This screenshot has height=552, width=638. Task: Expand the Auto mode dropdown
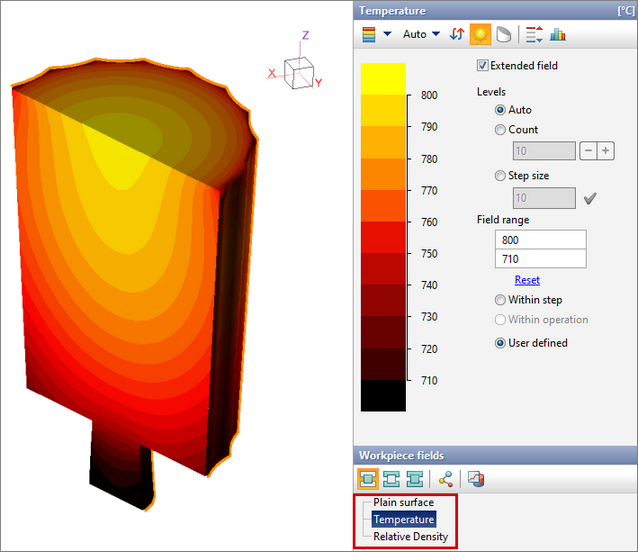421,34
